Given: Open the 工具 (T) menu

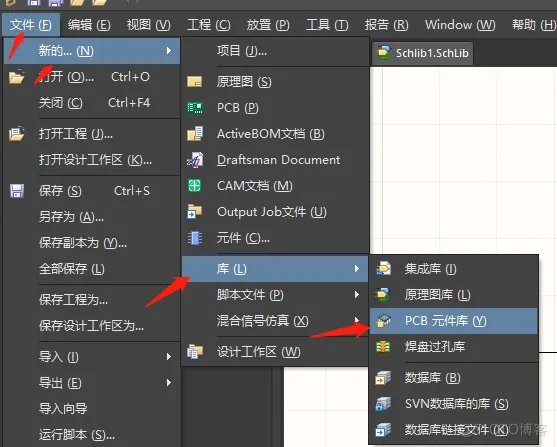Looking at the screenshot, I should point(327,25).
